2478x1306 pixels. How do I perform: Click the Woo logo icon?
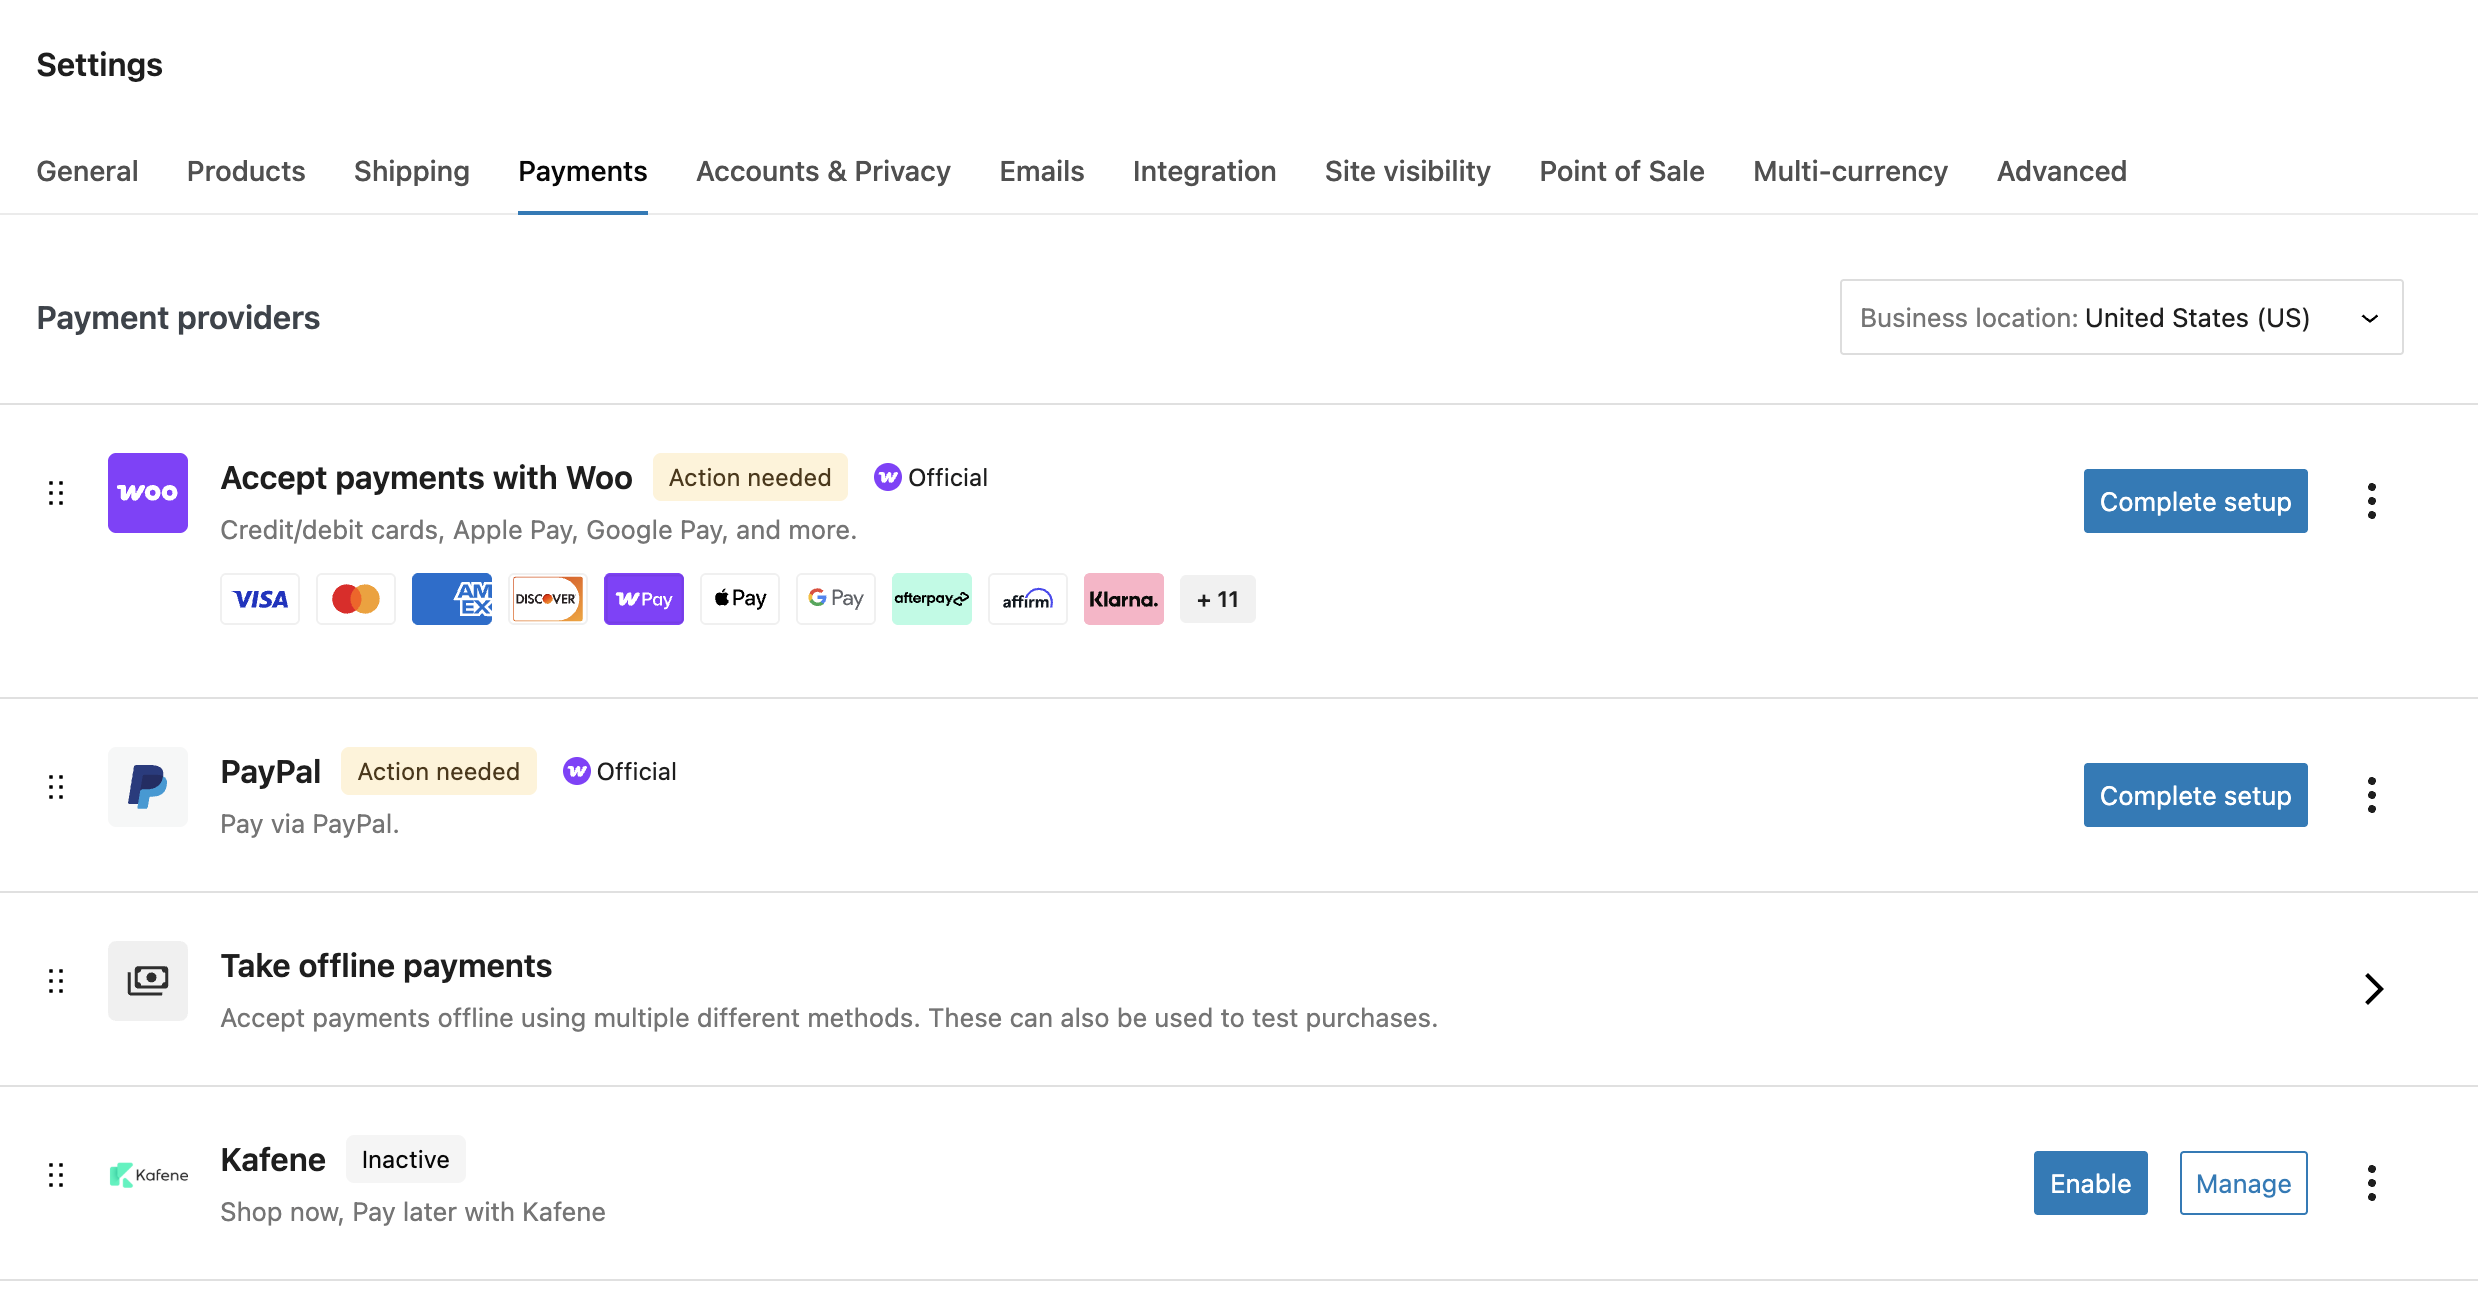tap(148, 493)
